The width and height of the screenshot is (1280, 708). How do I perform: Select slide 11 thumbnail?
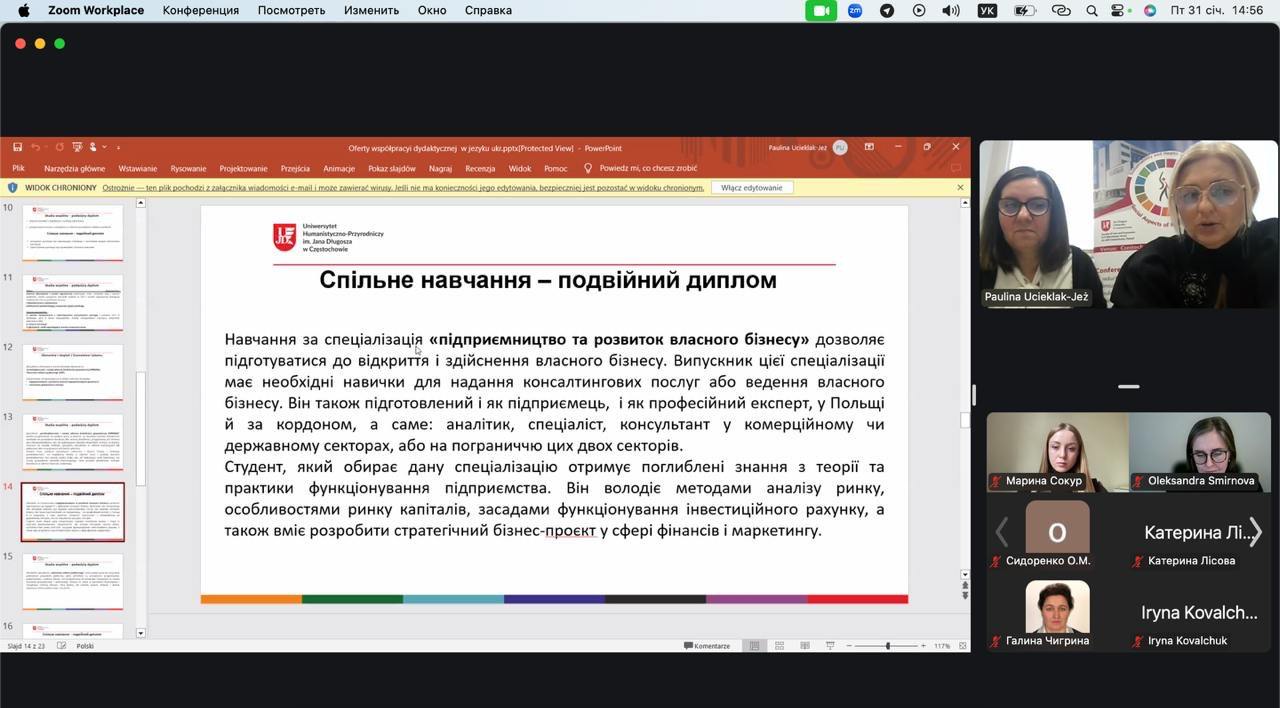click(x=73, y=303)
